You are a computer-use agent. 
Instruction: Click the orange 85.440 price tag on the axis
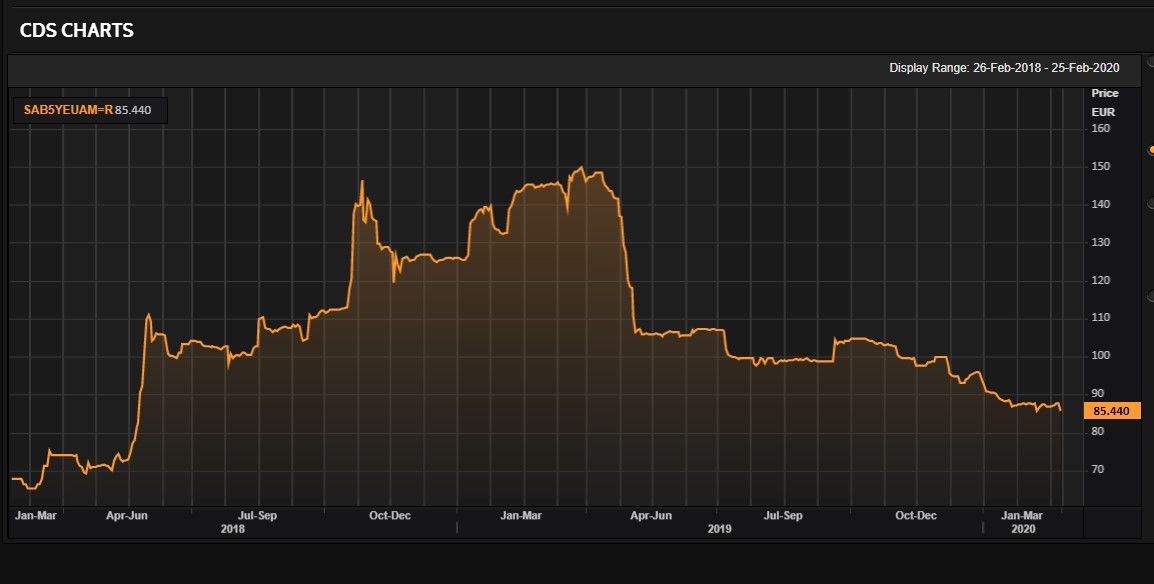point(1112,410)
